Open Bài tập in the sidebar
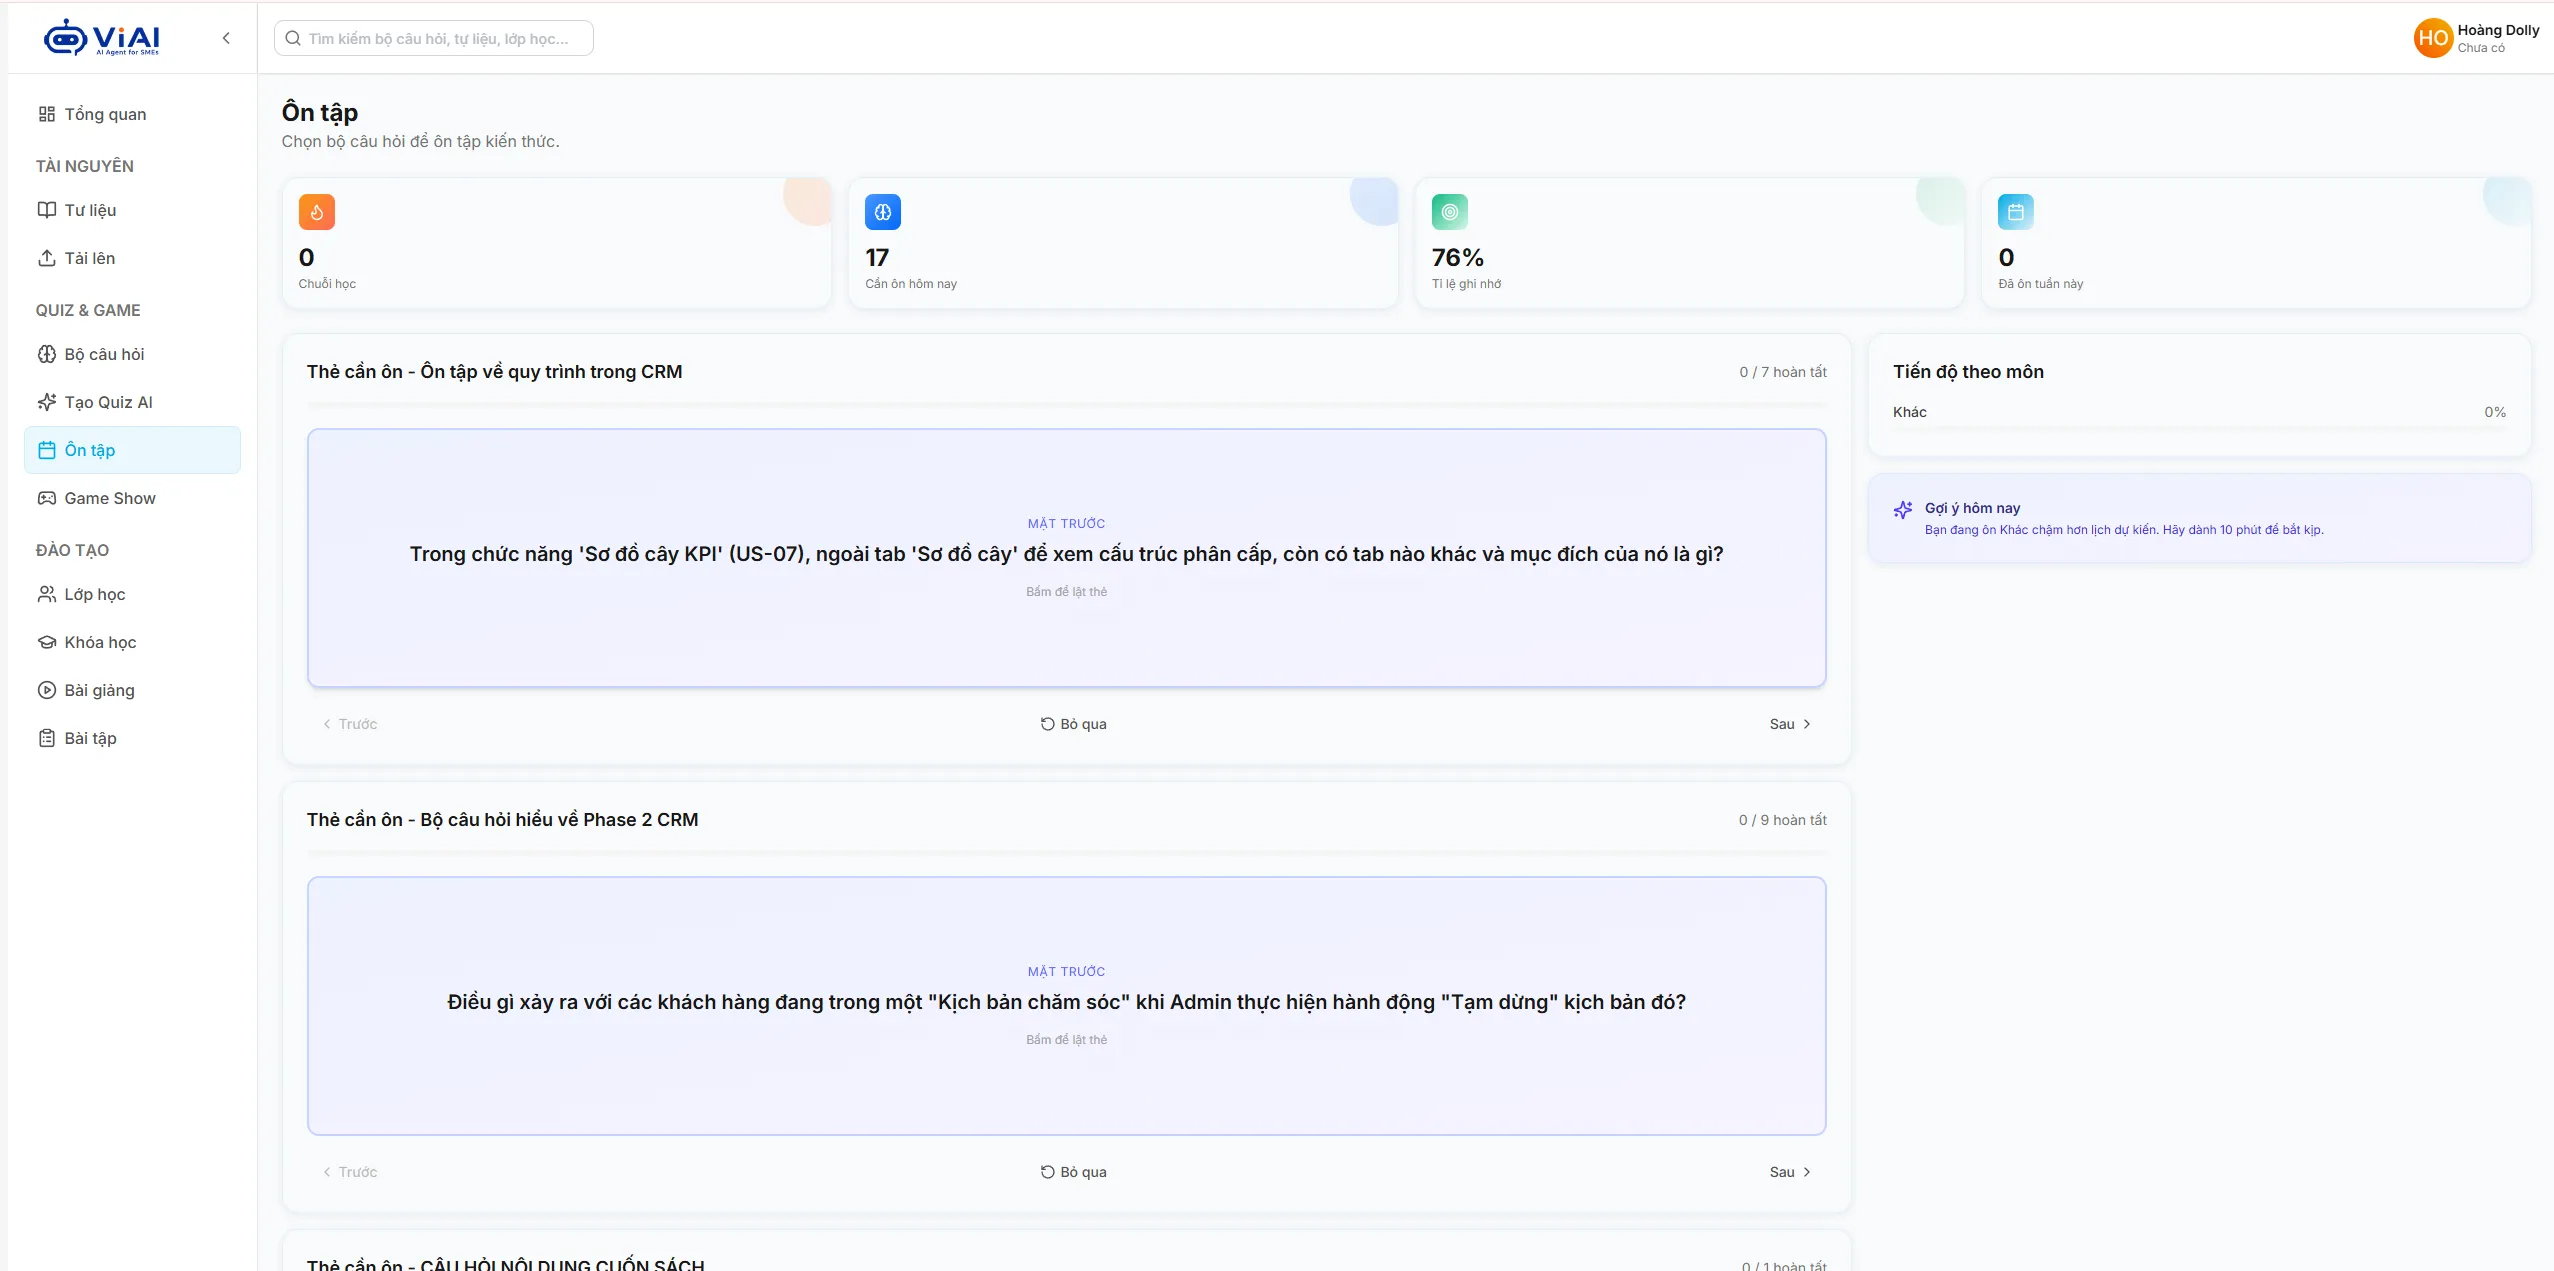Image resolution: width=2554 pixels, height=1271 pixels. (132, 738)
